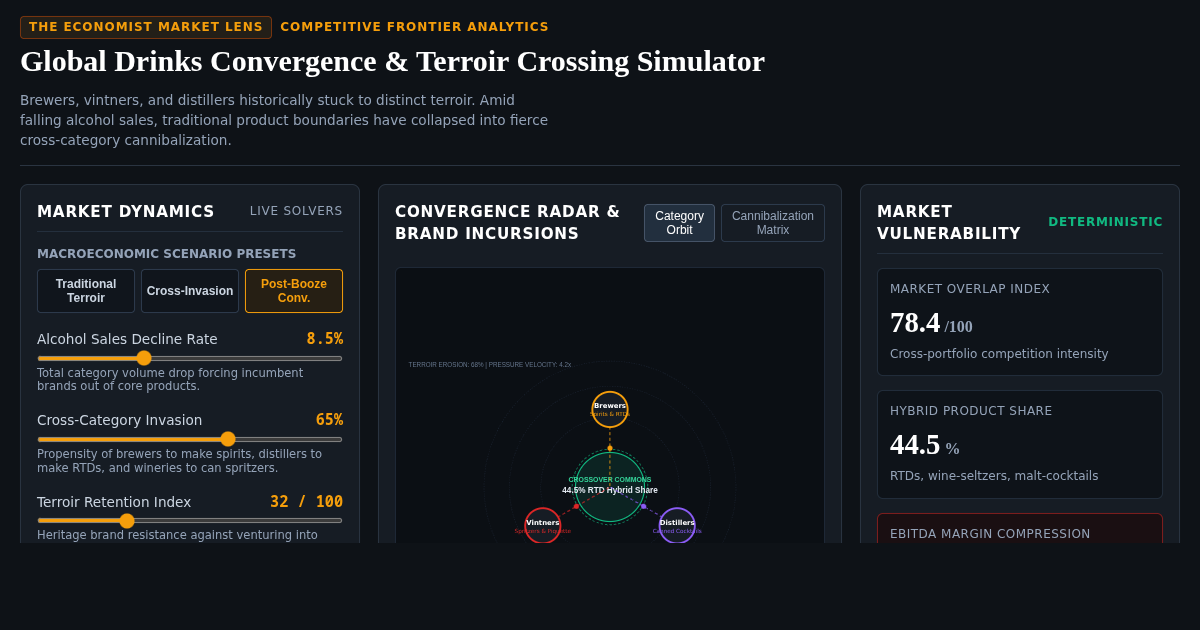Click the Global Drinks Convergence page title
The image size is (1200, 630).
pyautogui.click(x=392, y=61)
